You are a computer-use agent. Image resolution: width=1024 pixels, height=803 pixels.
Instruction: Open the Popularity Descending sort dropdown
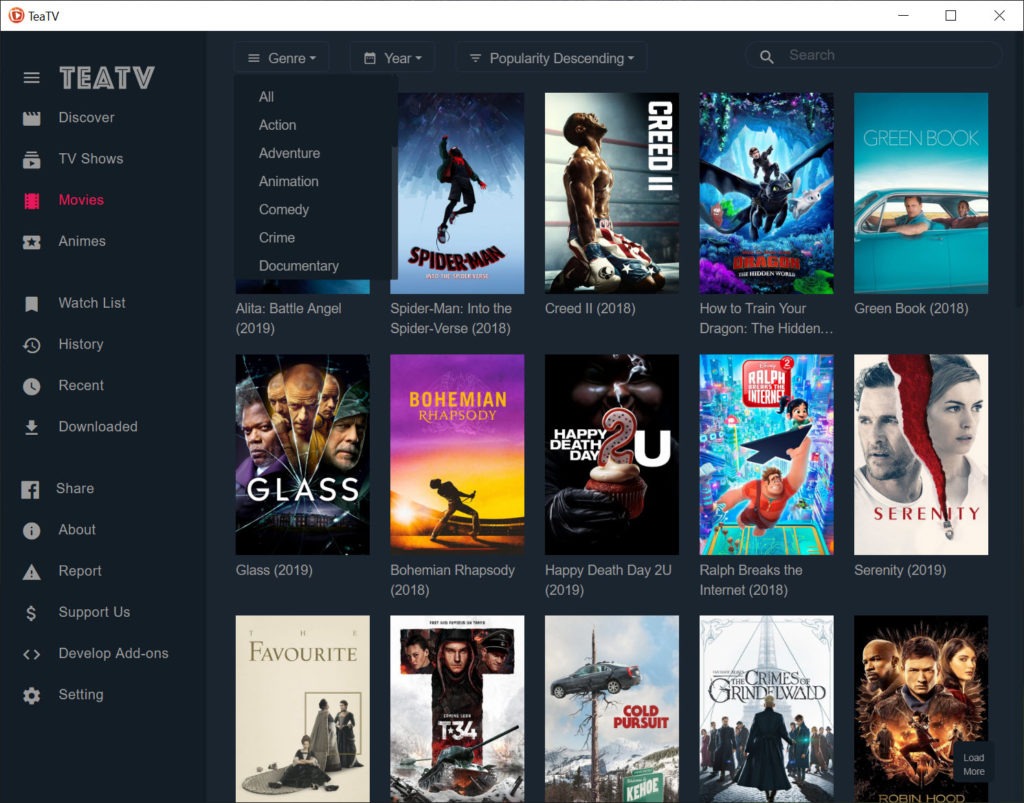click(x=551, y=58)
